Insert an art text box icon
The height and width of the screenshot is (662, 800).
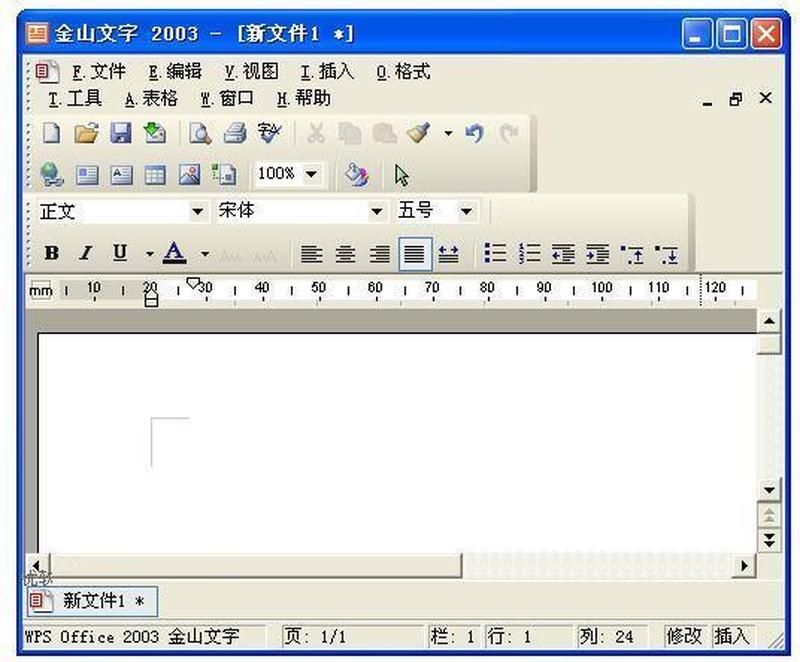[x=121, y=175]
